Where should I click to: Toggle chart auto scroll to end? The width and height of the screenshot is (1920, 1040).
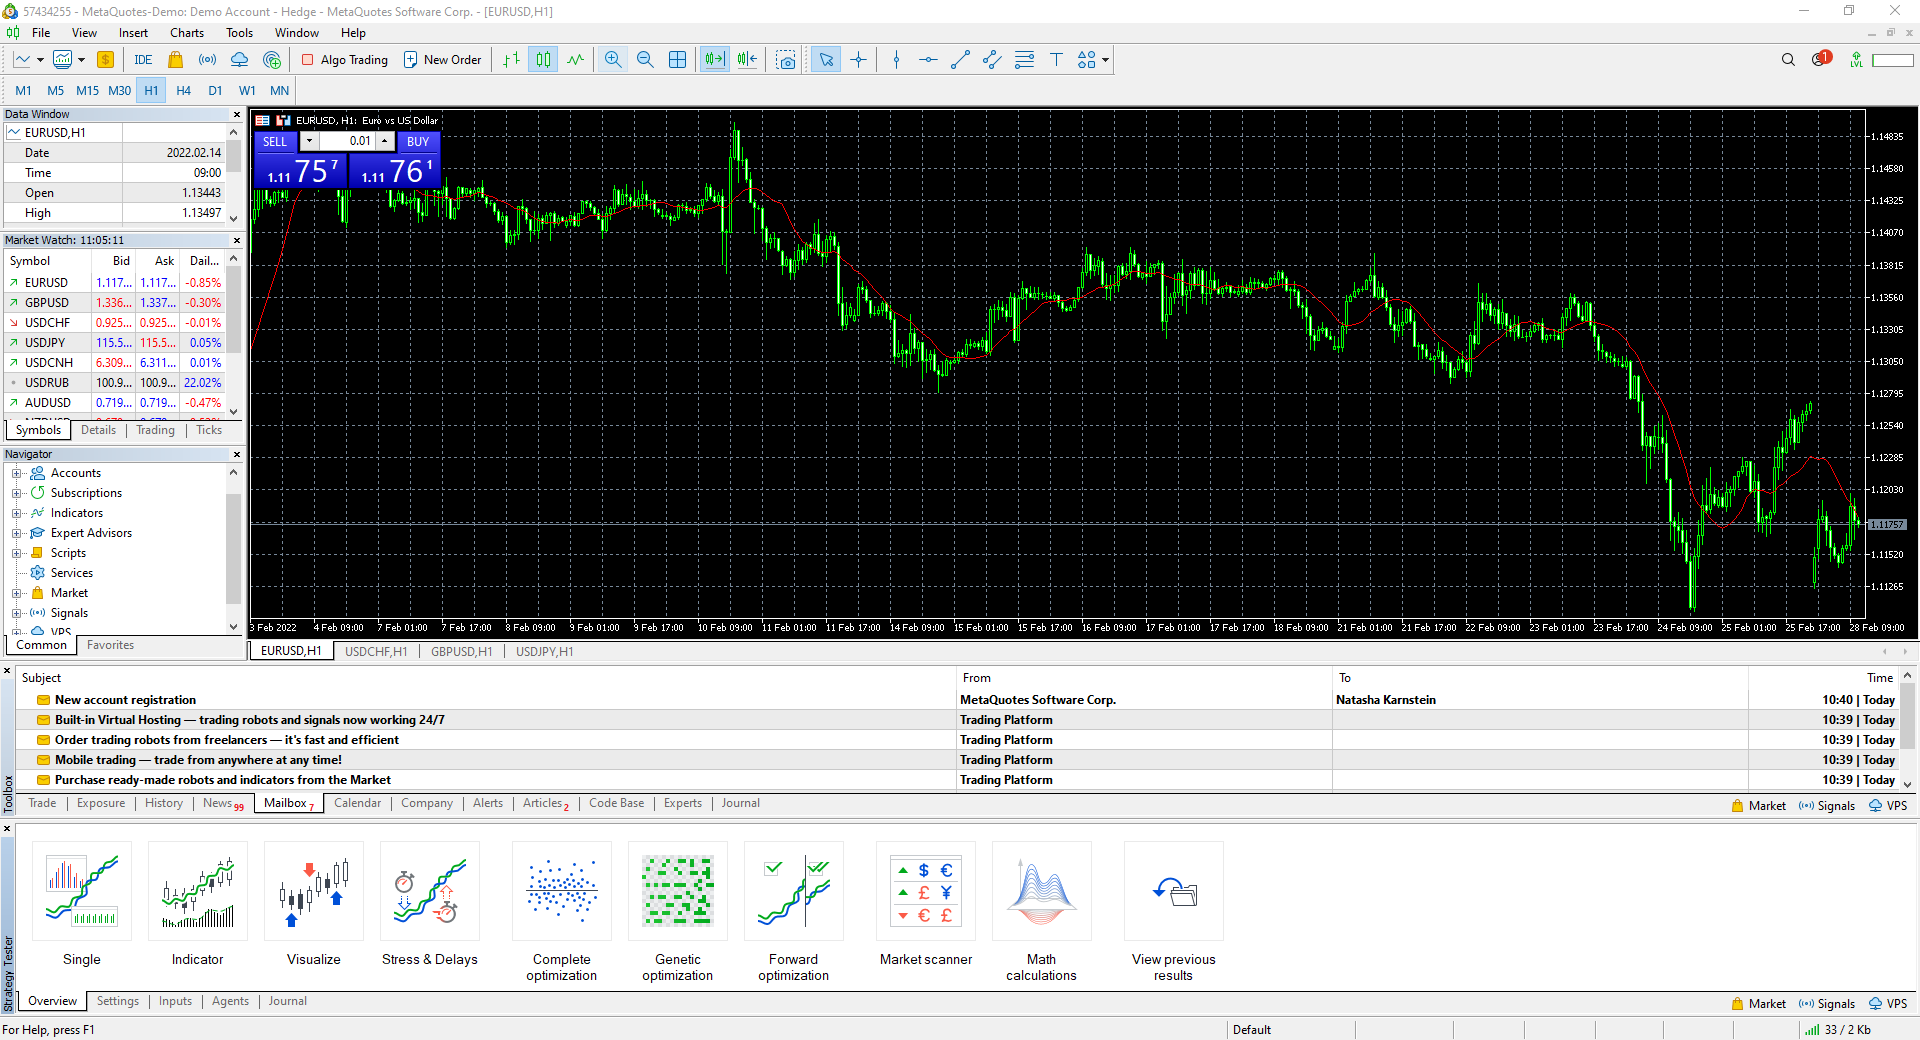(x=715, y=60)
